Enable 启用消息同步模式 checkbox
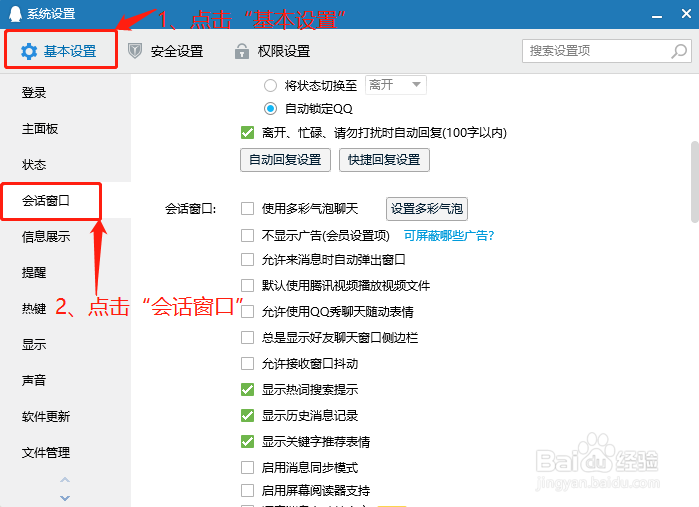 (x=247, y=467)
